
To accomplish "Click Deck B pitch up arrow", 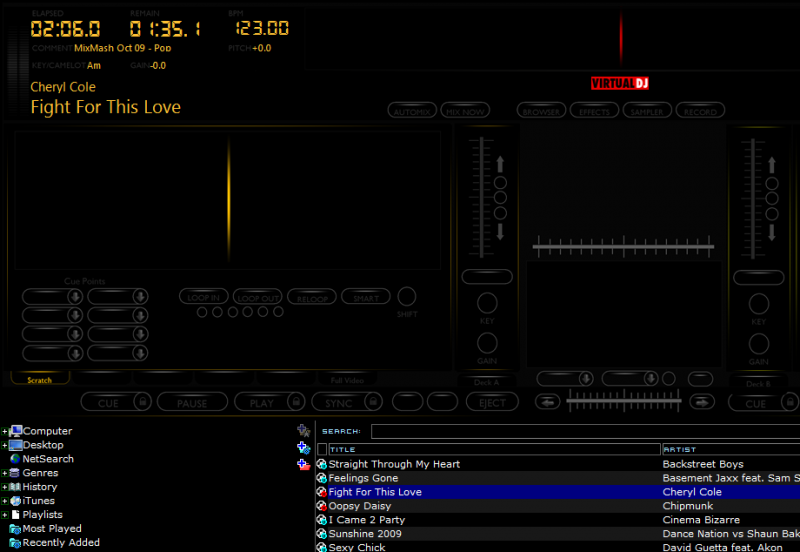I will (x=771, y=165).
